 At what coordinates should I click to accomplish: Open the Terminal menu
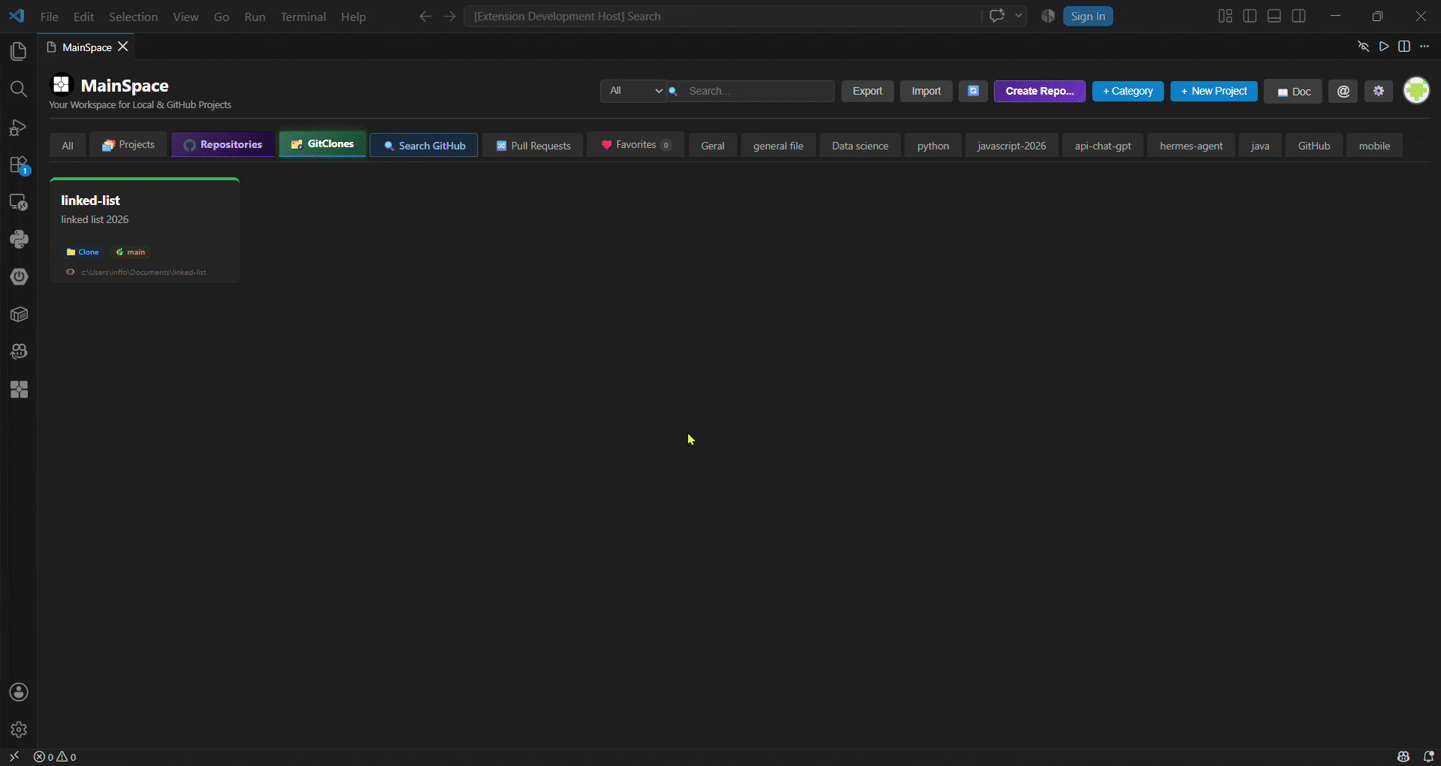pyautogui.click(x=303, y=17)
